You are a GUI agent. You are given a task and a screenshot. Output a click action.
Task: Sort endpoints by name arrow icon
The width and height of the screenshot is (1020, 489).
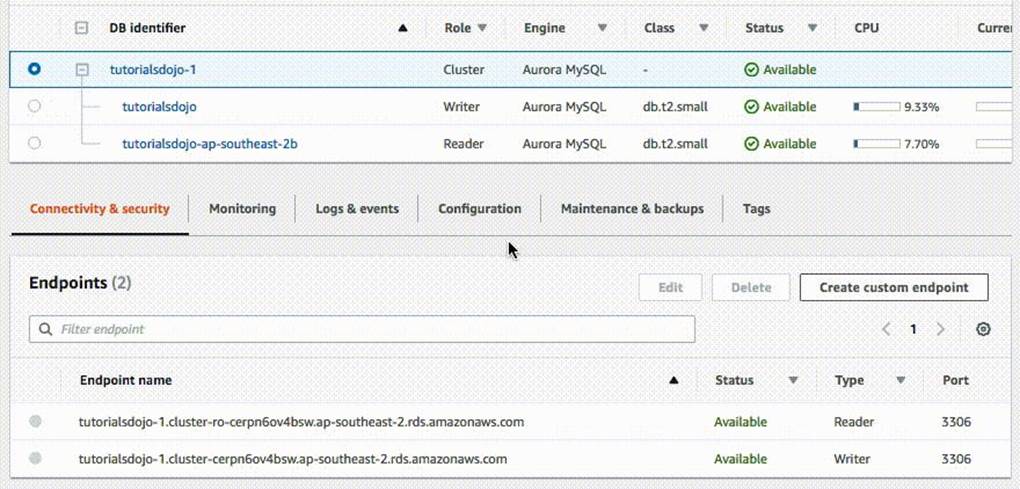pos(674,380)
